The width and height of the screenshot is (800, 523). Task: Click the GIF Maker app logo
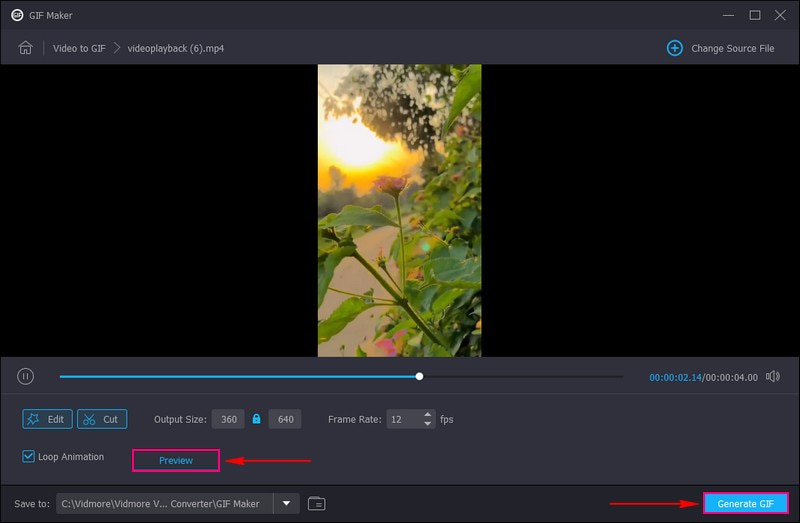pos(17,15)
